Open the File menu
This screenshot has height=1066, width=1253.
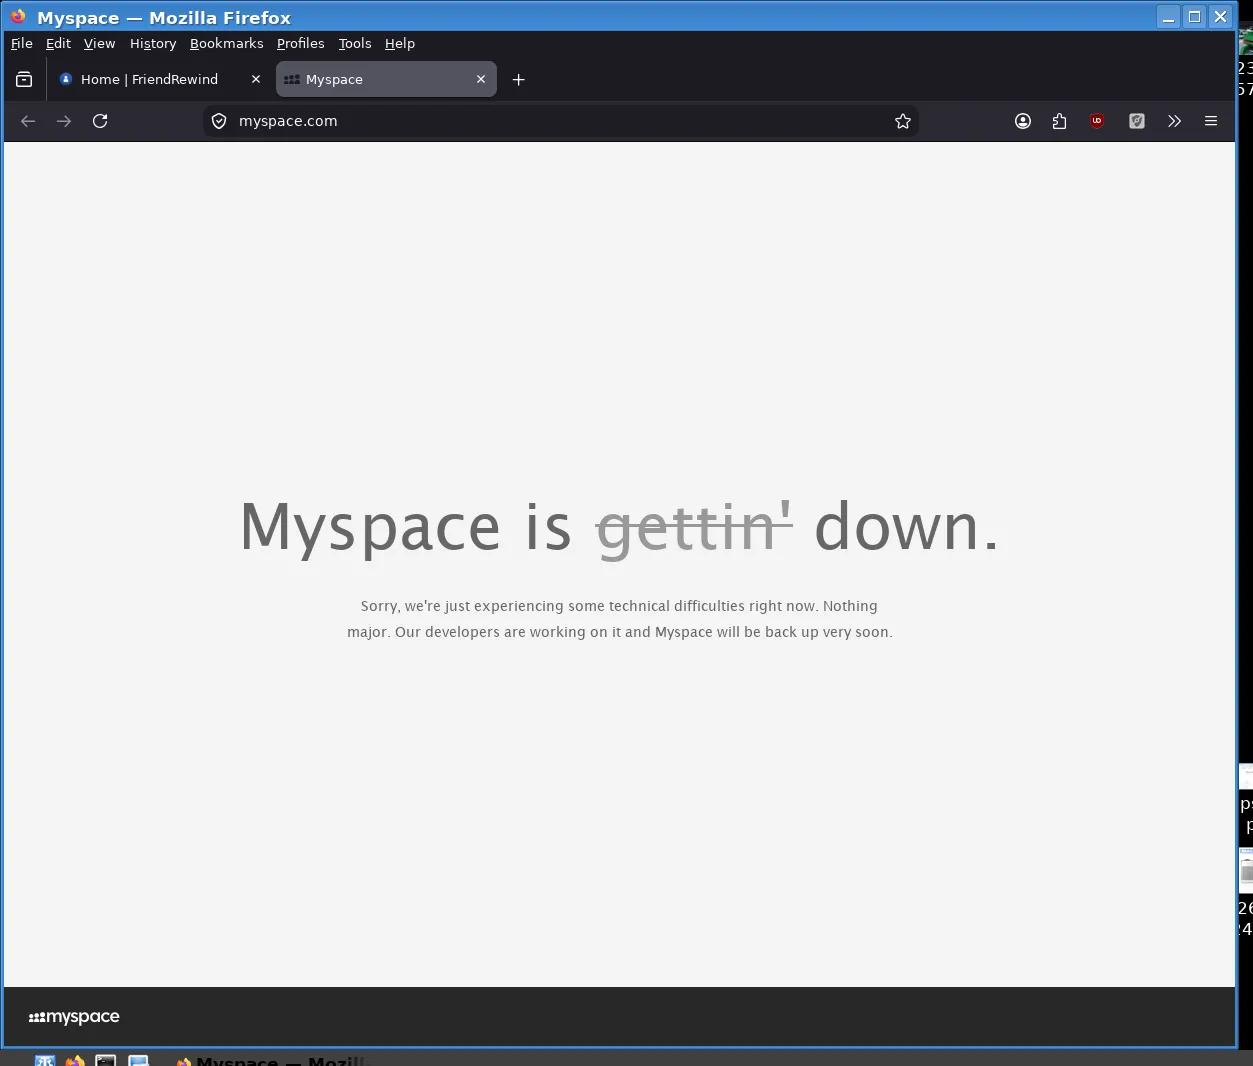22,43
